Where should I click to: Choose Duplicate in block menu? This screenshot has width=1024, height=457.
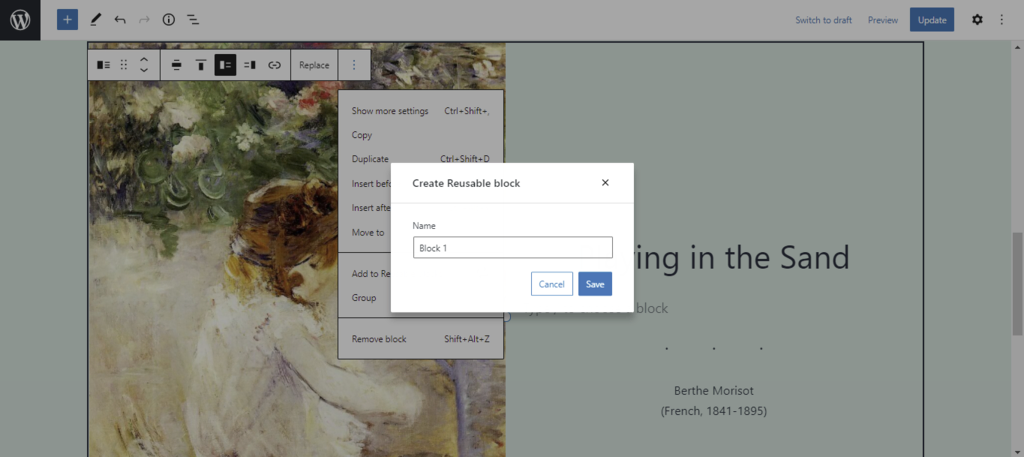coord(421,159)
